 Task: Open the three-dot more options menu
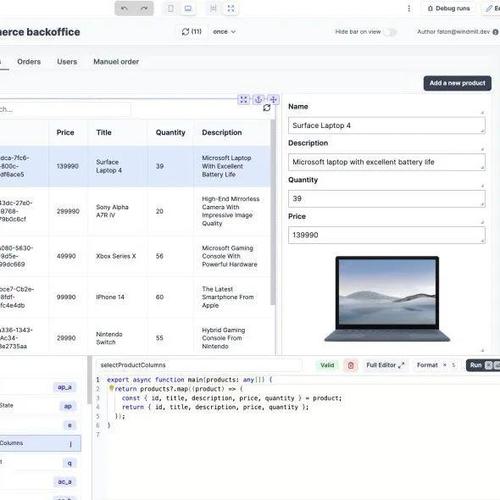point(409,9)
